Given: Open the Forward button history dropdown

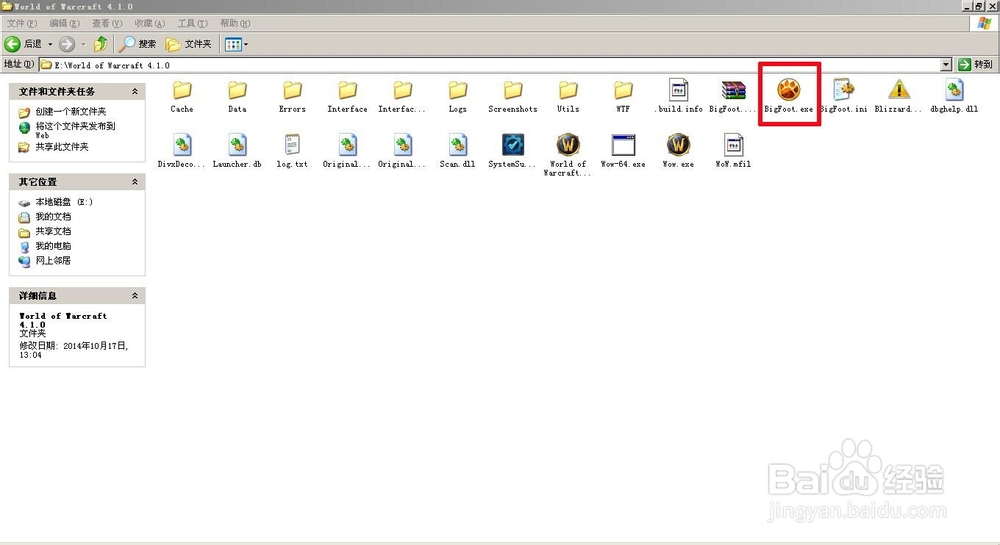Looking at the screenshot, I should tap(84, 44).
